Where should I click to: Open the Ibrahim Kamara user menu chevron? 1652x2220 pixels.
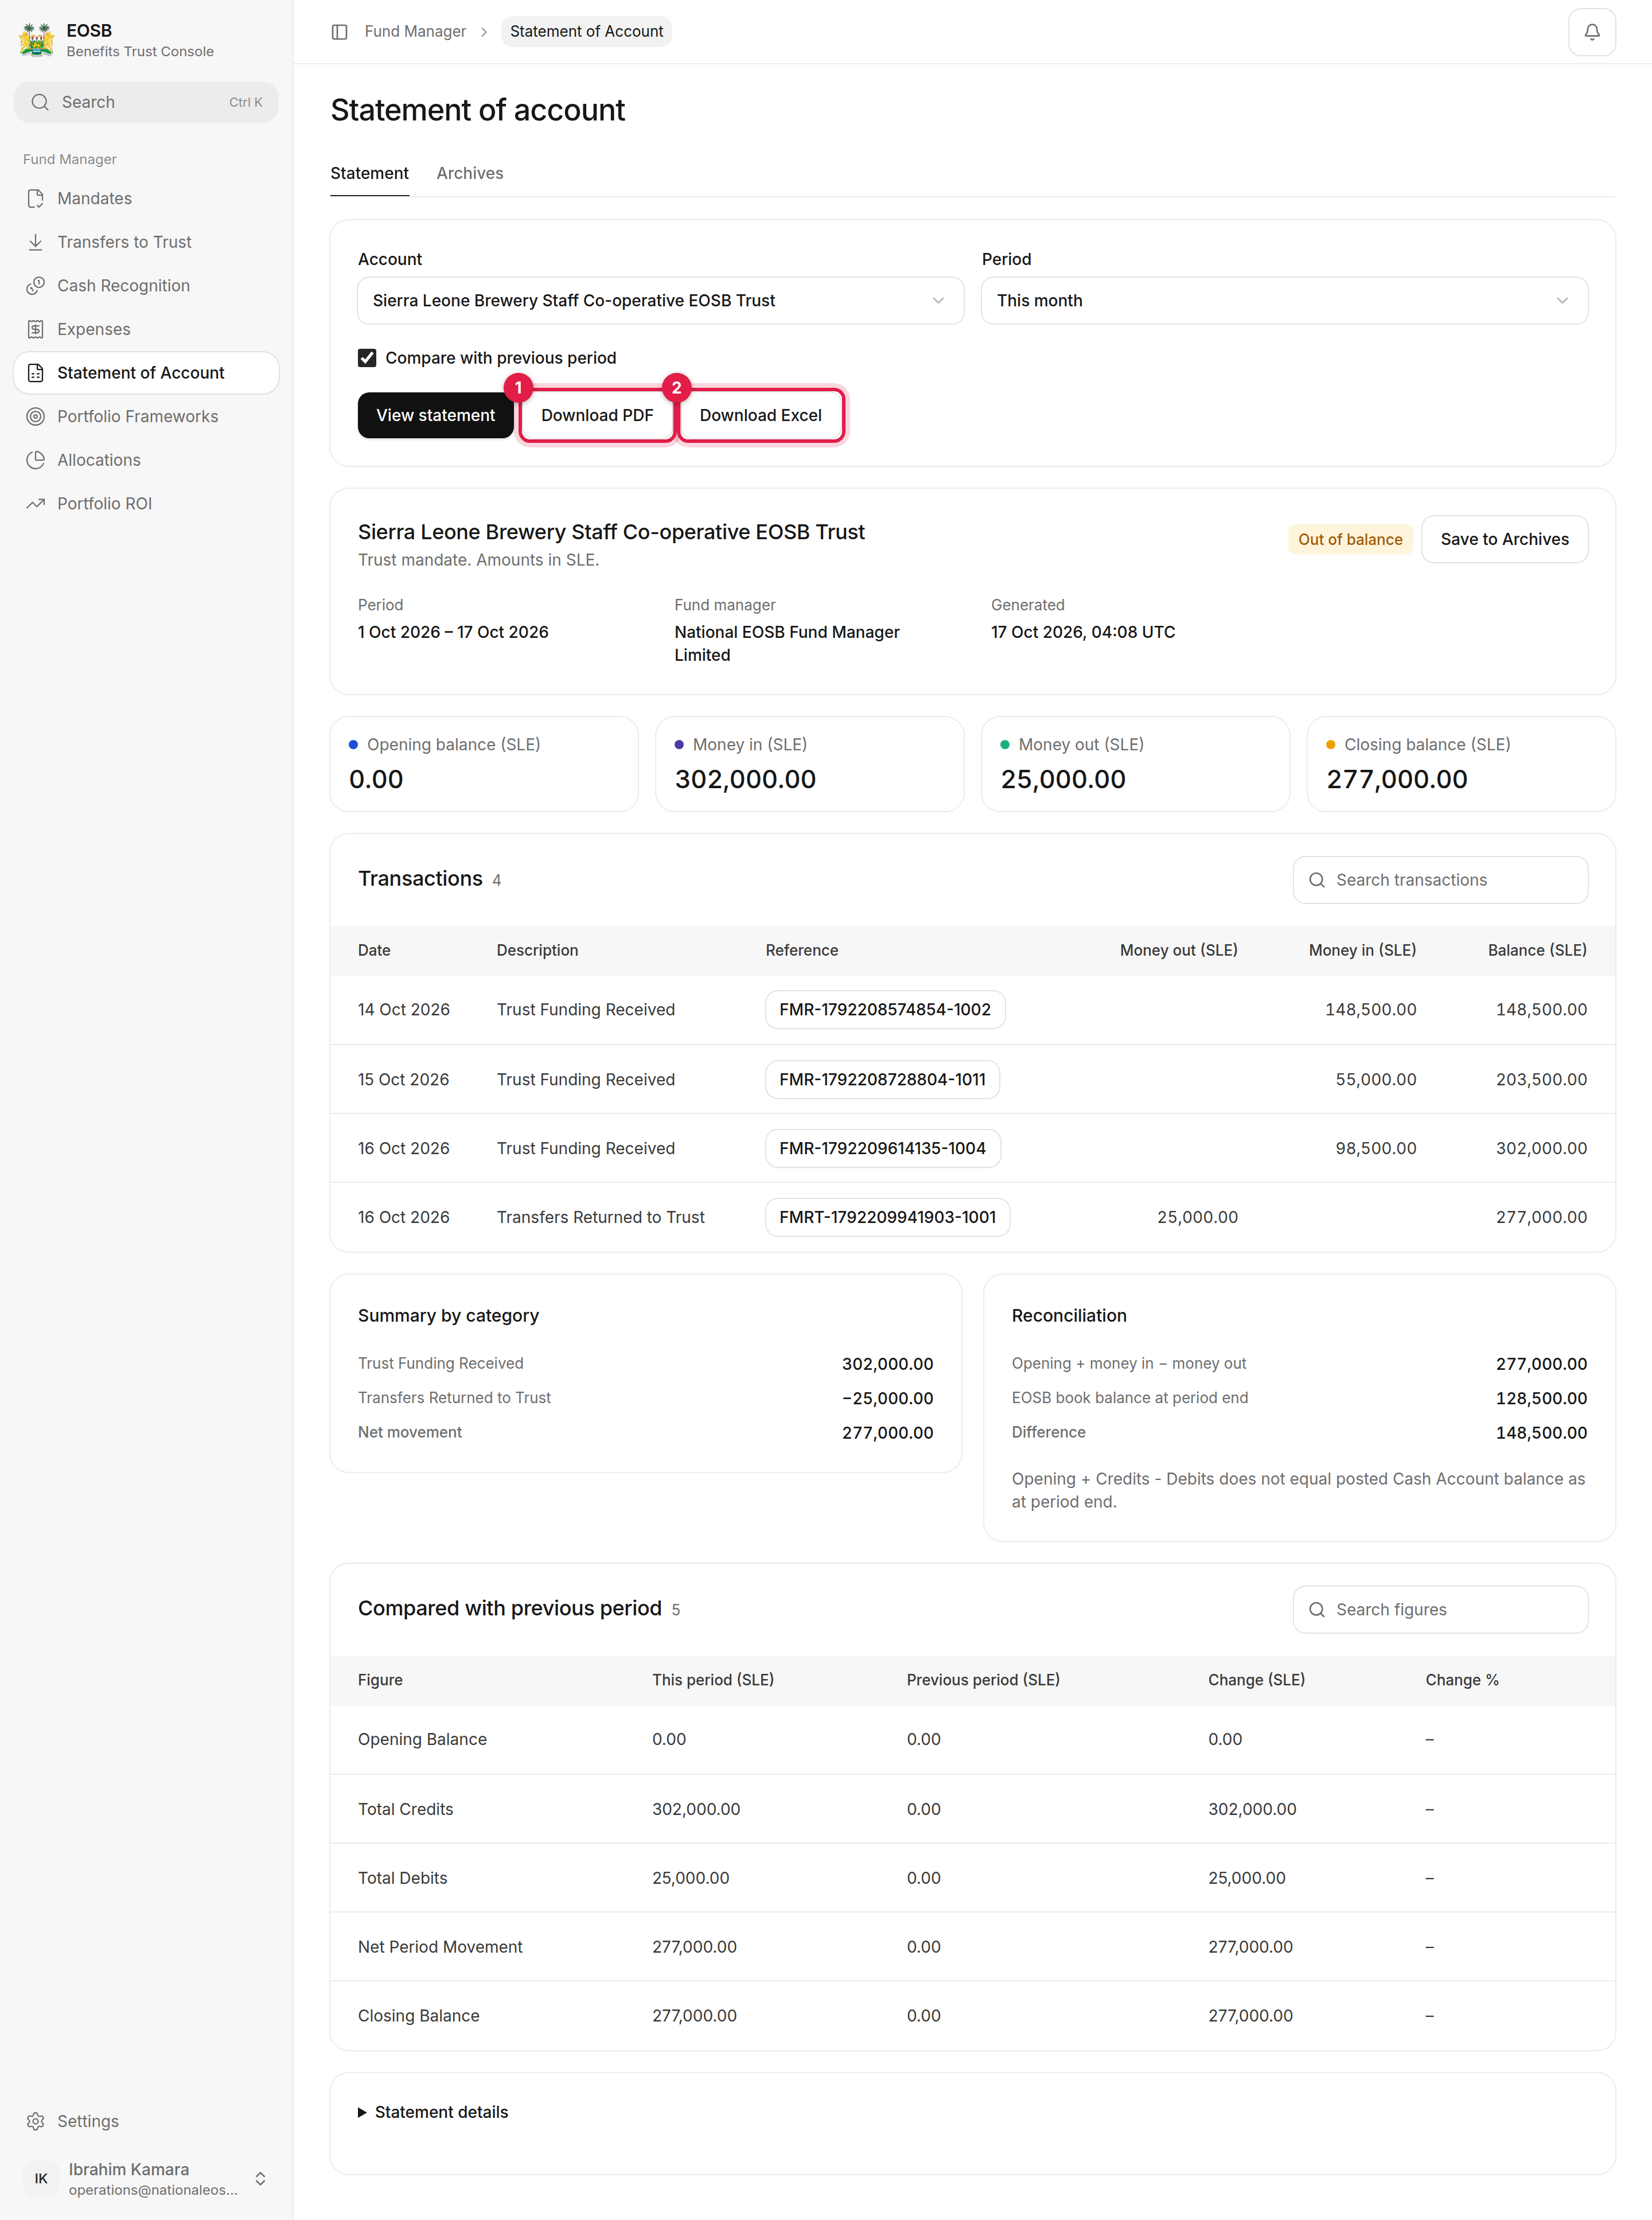tap(260, 2178)
